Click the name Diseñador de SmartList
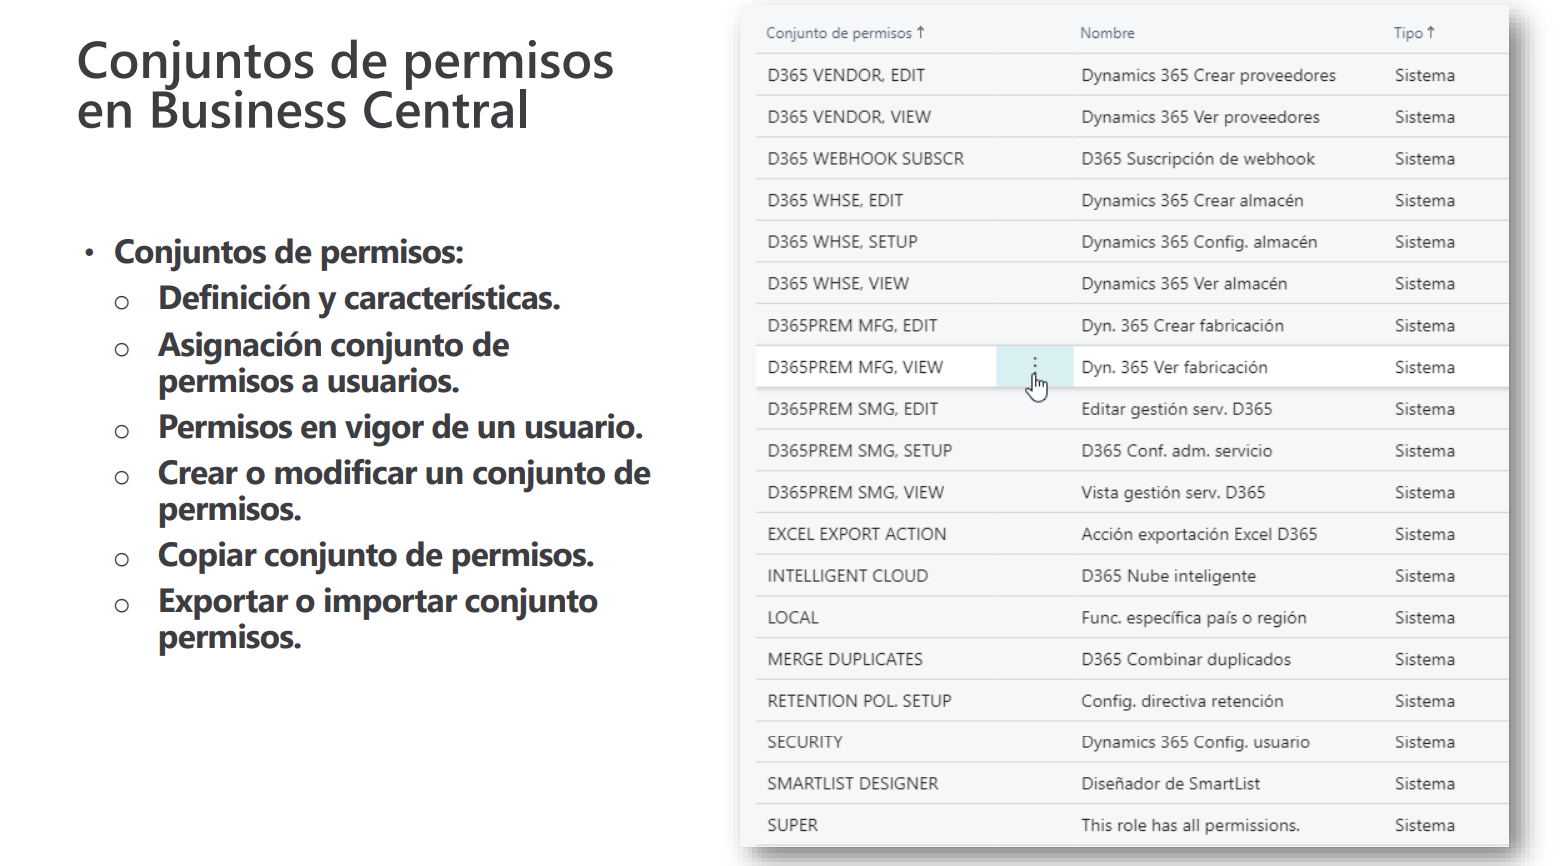The width and height of the screenshot is (1567, 866). (1170, 784)
